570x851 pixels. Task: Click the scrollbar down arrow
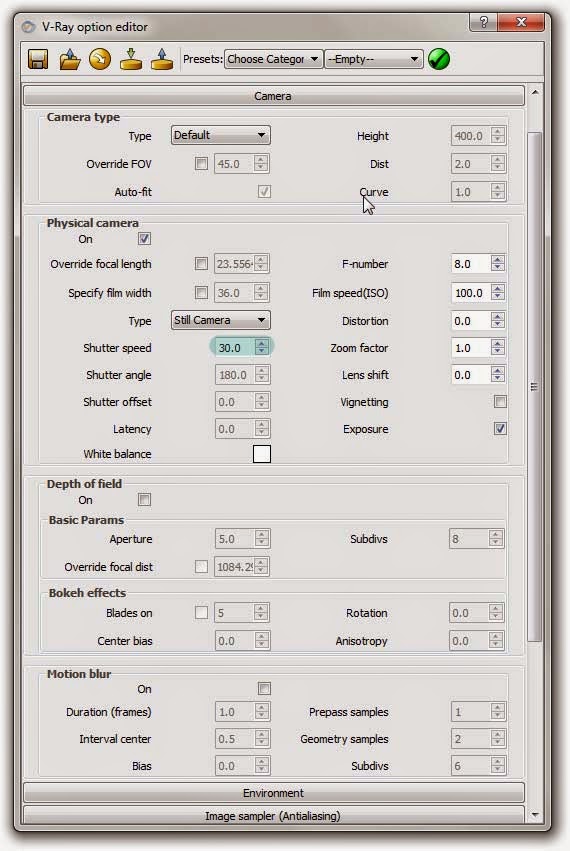pyautogui.click(x=535, y=814)
